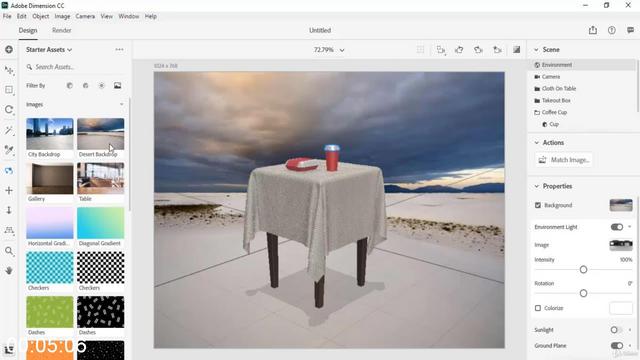
Task: Click the Search Assets field
Action: 76,67
